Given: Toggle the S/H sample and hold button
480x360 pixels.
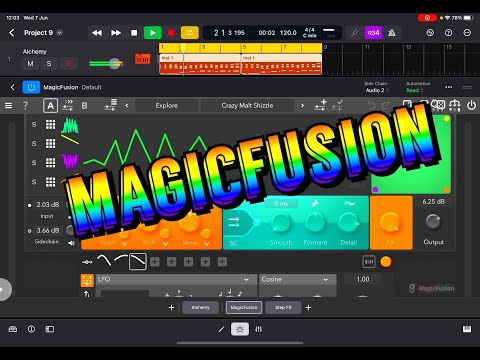Looking at the screenshot, I should coord(369,262).
